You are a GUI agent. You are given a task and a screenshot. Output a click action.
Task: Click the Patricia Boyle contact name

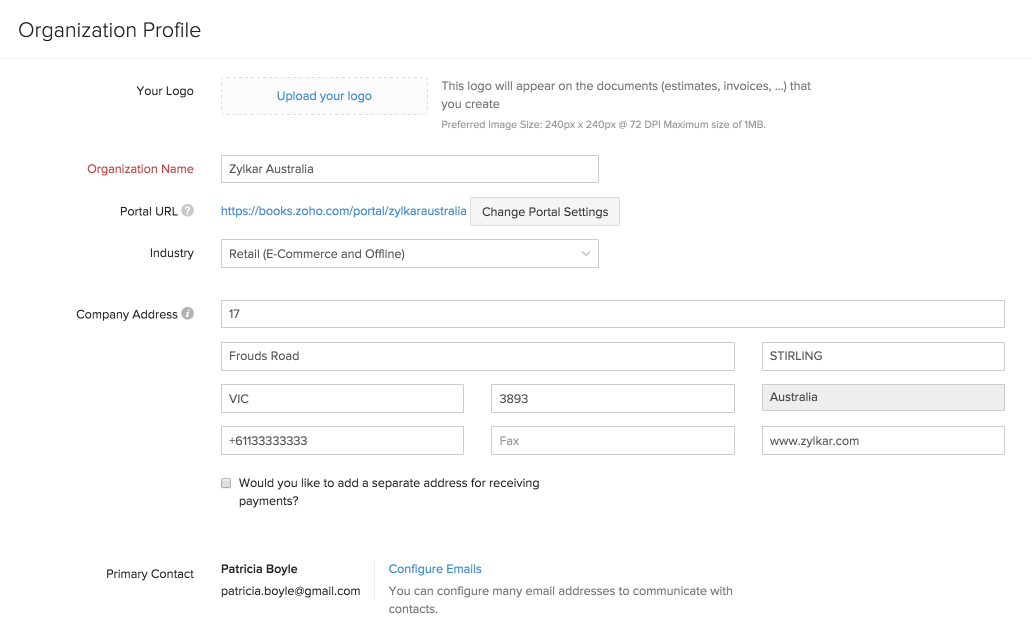point(259,569)
